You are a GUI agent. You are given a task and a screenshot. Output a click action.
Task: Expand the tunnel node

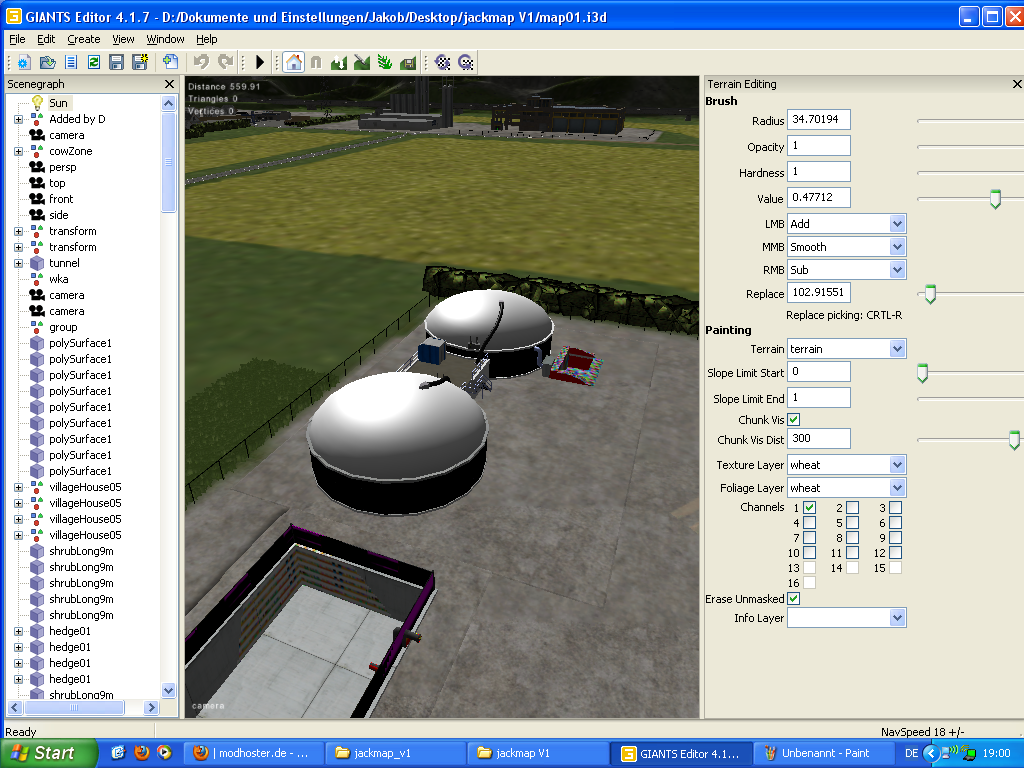18,263
